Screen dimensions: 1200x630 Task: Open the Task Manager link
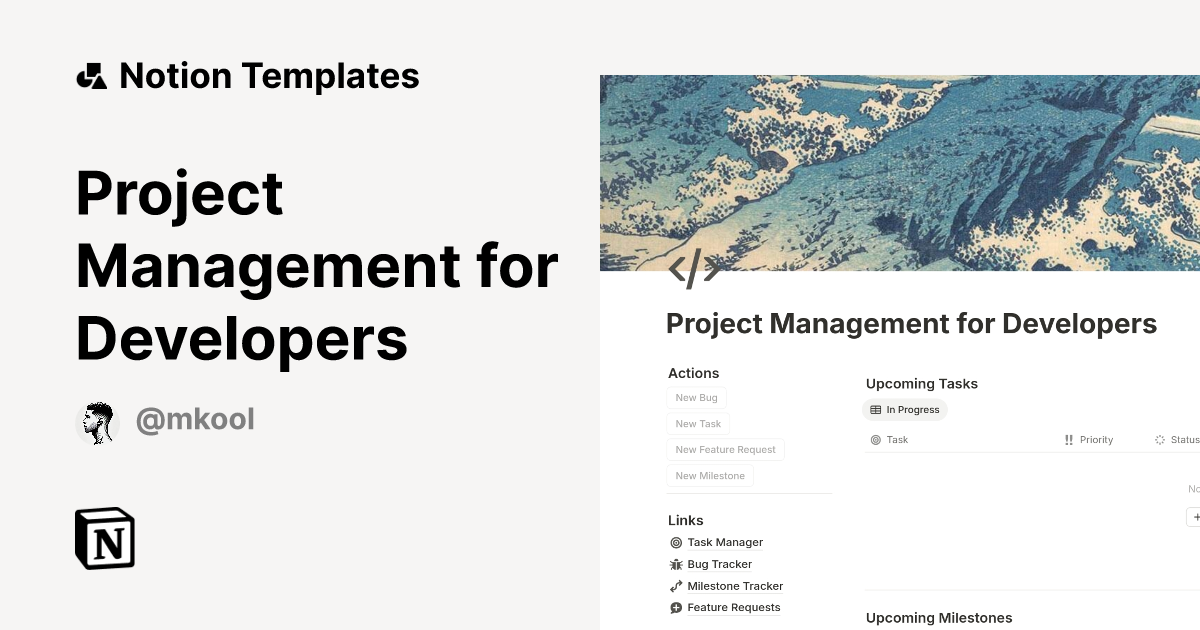(725, 543)
